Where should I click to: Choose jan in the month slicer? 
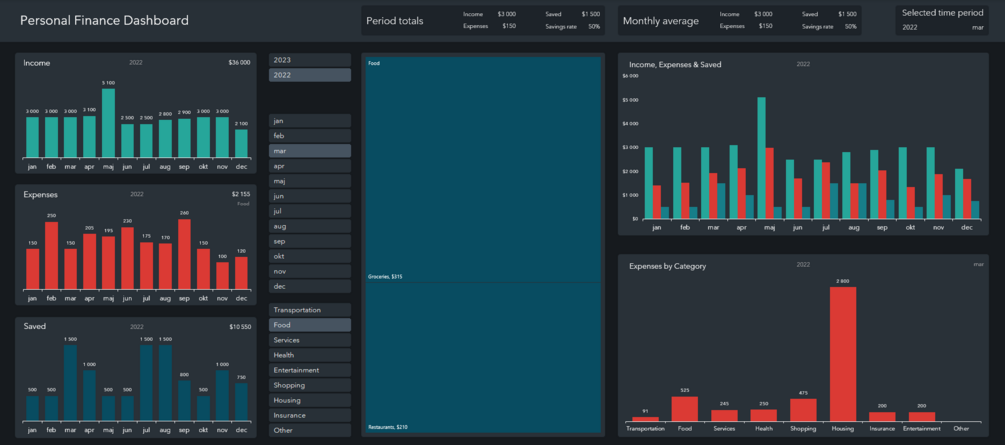pyautogui.click(x=310, y=121)
